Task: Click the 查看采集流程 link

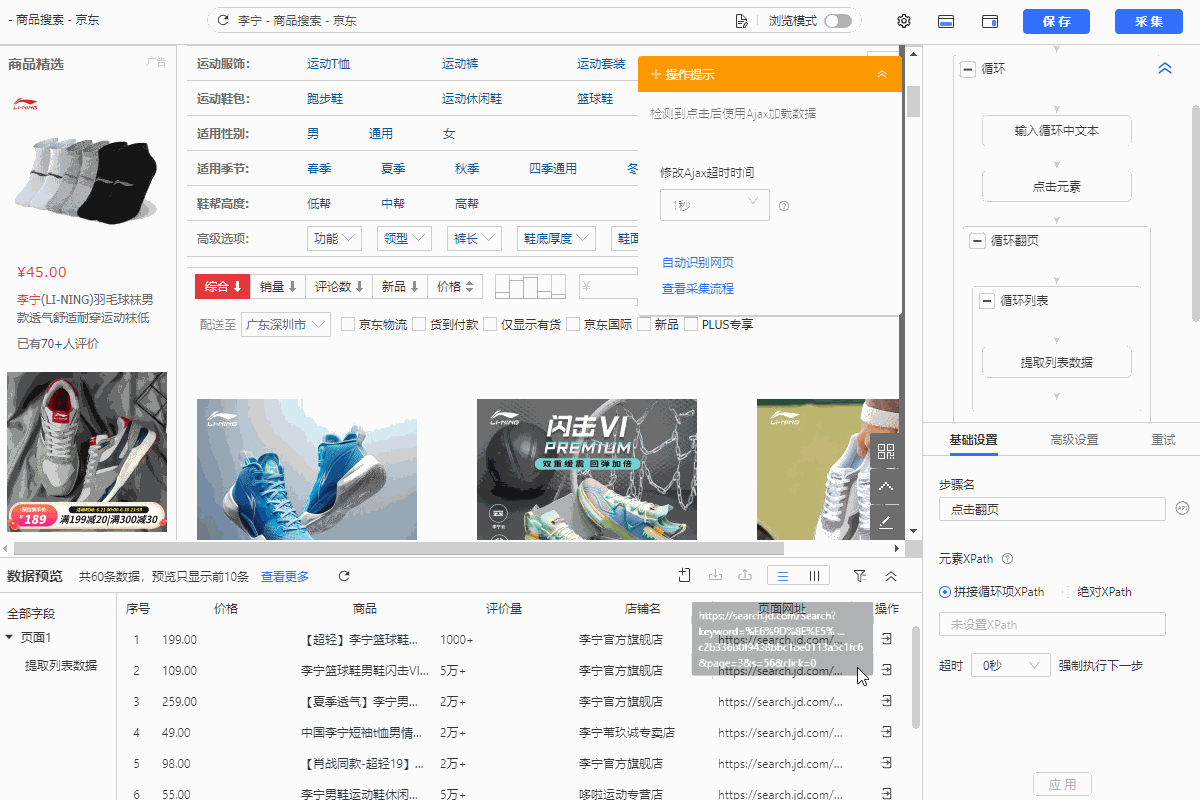Action: [x=698, y=289]
